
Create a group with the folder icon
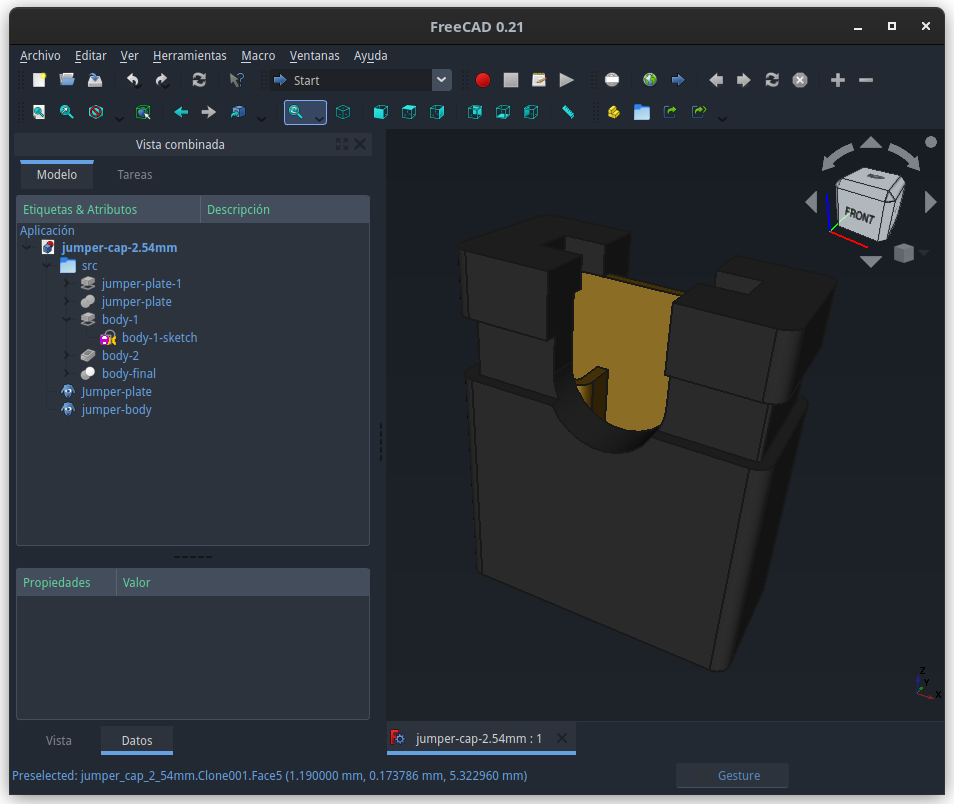[x=642, y=112]
